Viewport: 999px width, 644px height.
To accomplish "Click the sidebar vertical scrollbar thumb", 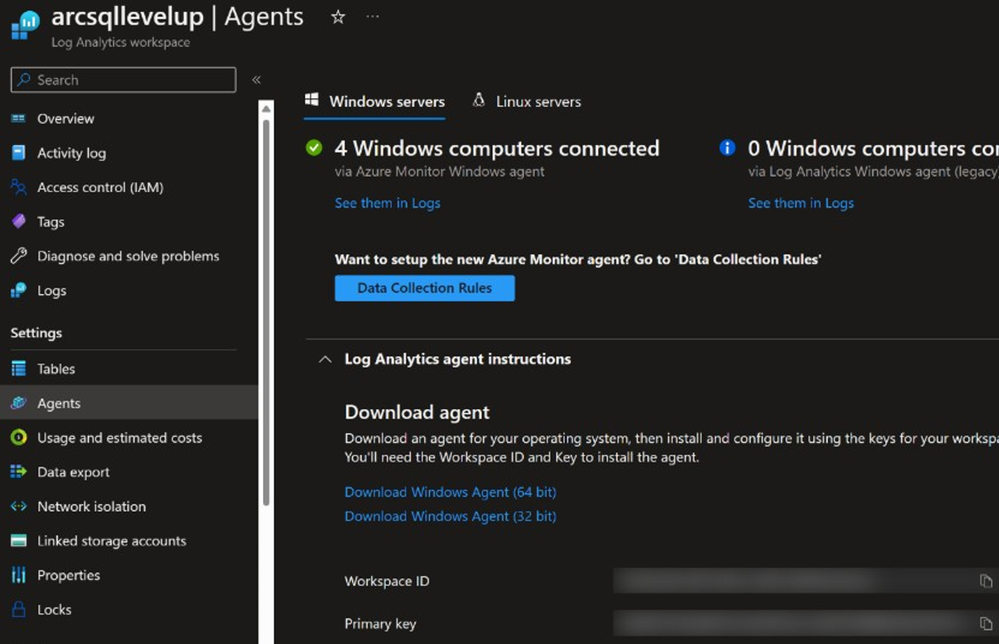I will point(266,312).
